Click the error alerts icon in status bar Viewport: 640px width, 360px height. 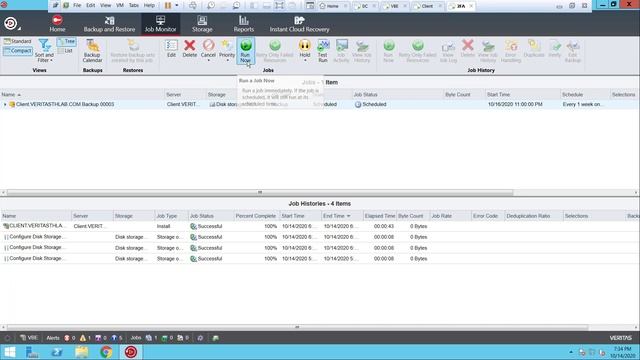coord(67,338)
